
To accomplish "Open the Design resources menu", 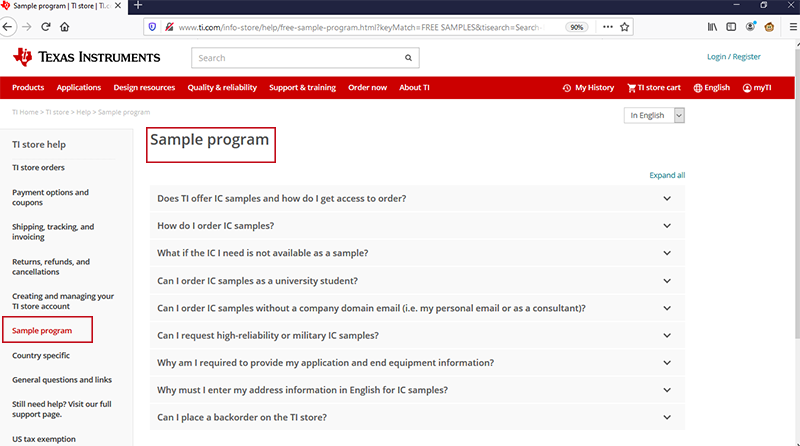I will pos(144,87).
